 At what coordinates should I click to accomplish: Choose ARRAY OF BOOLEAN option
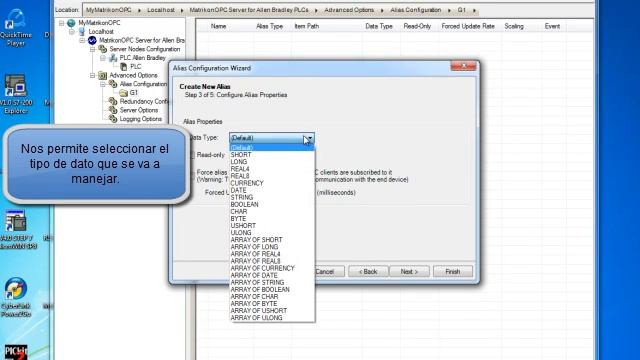(272, 289)
